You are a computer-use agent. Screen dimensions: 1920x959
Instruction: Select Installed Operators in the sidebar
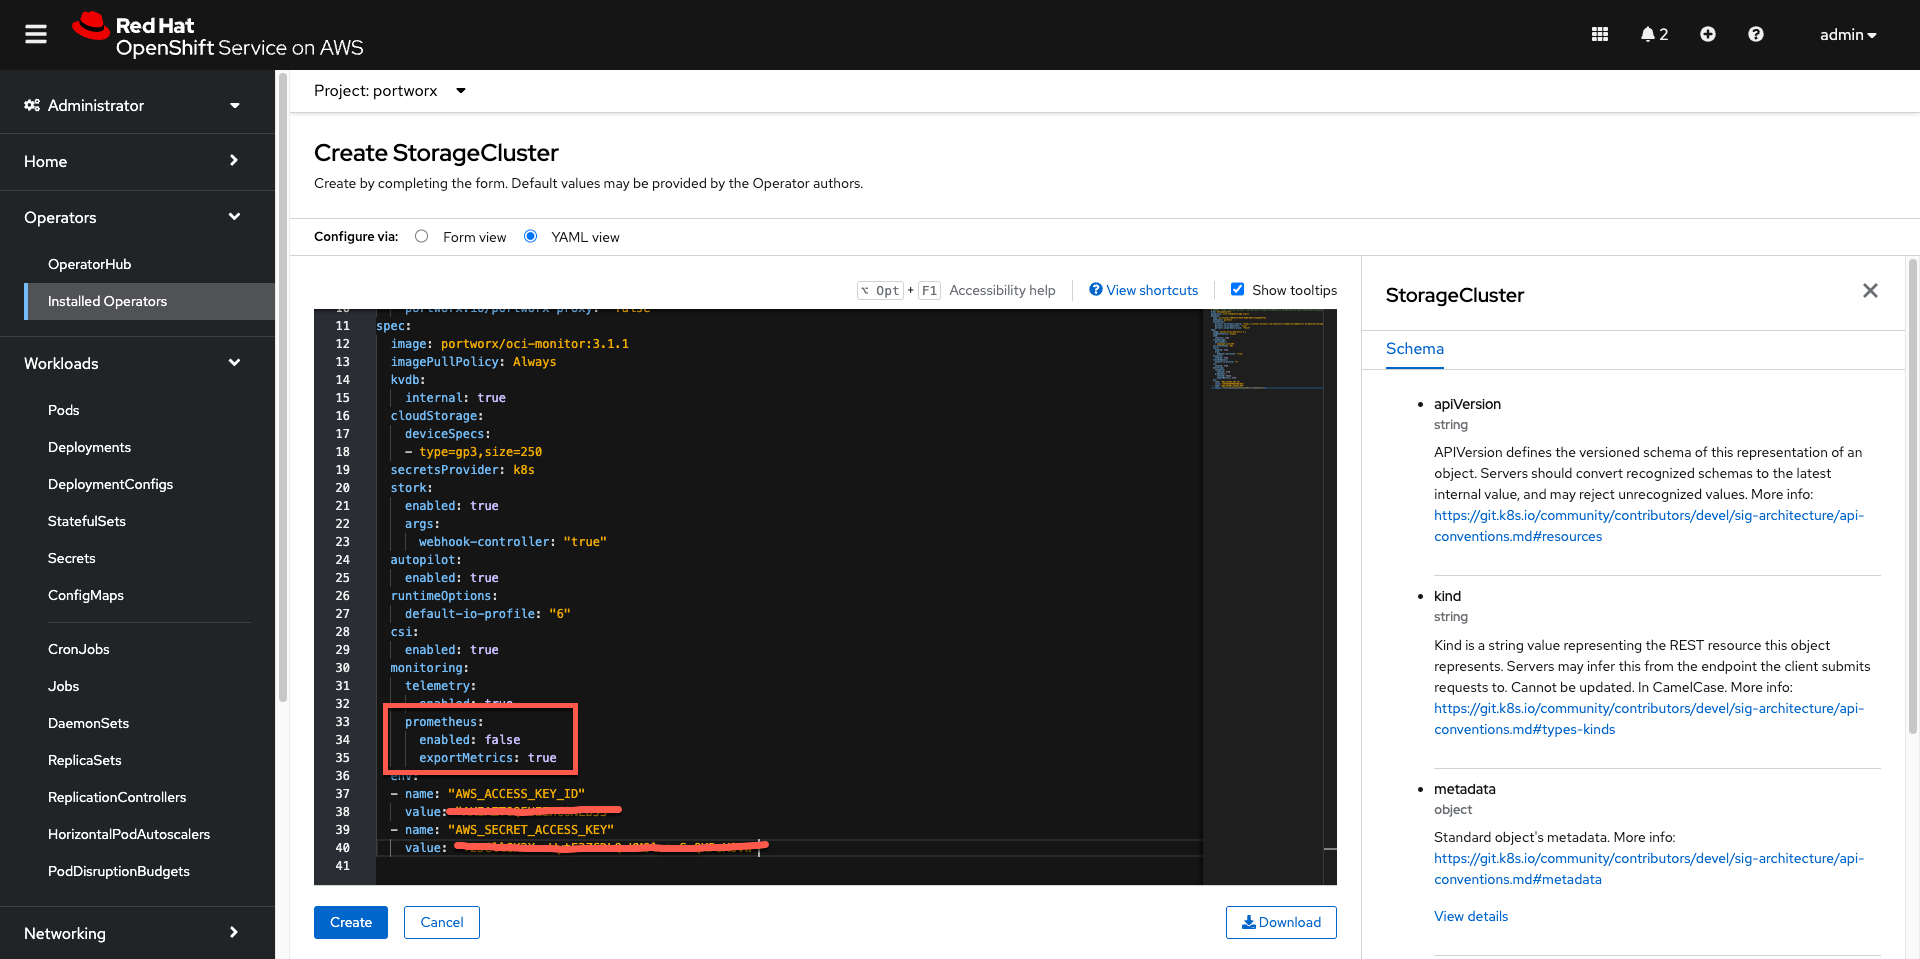point(108,301)
